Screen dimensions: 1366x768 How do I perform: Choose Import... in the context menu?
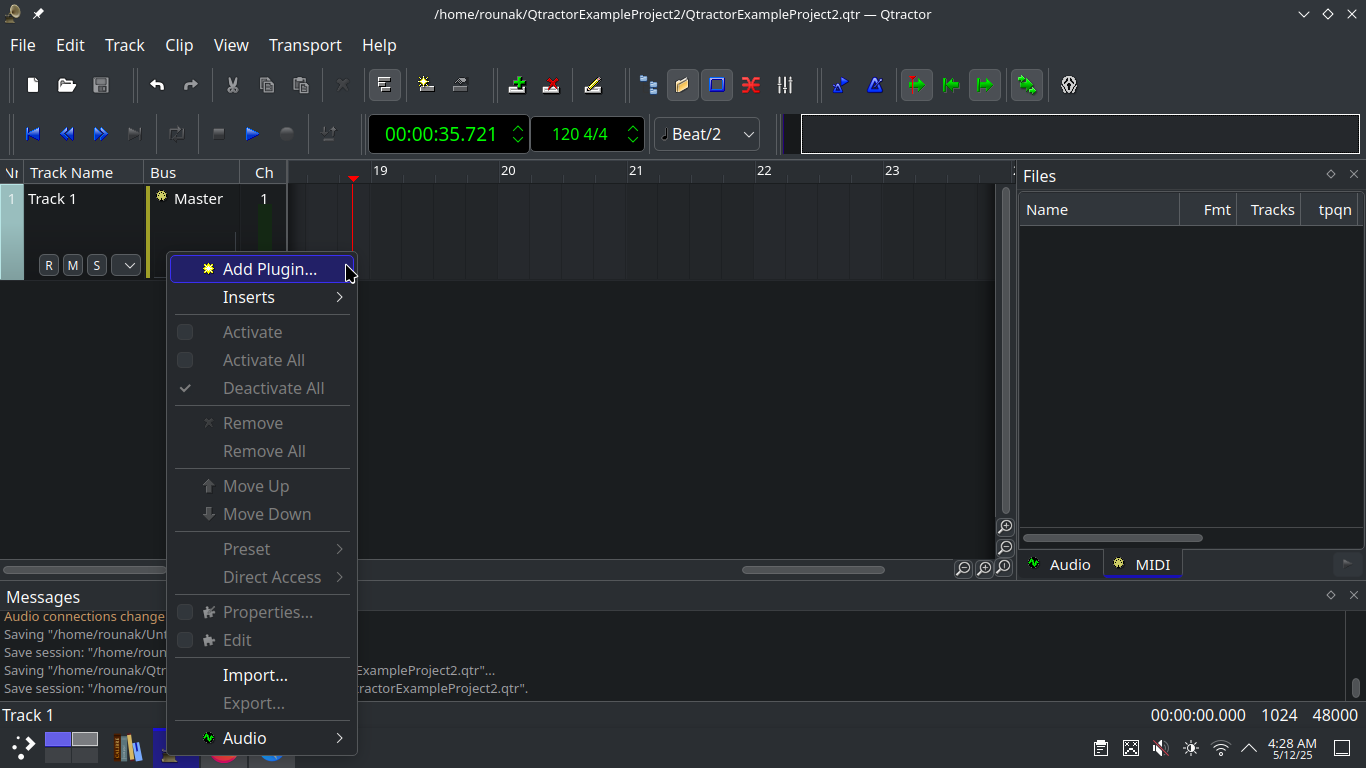pyautogui.click(x=255, y=675)
